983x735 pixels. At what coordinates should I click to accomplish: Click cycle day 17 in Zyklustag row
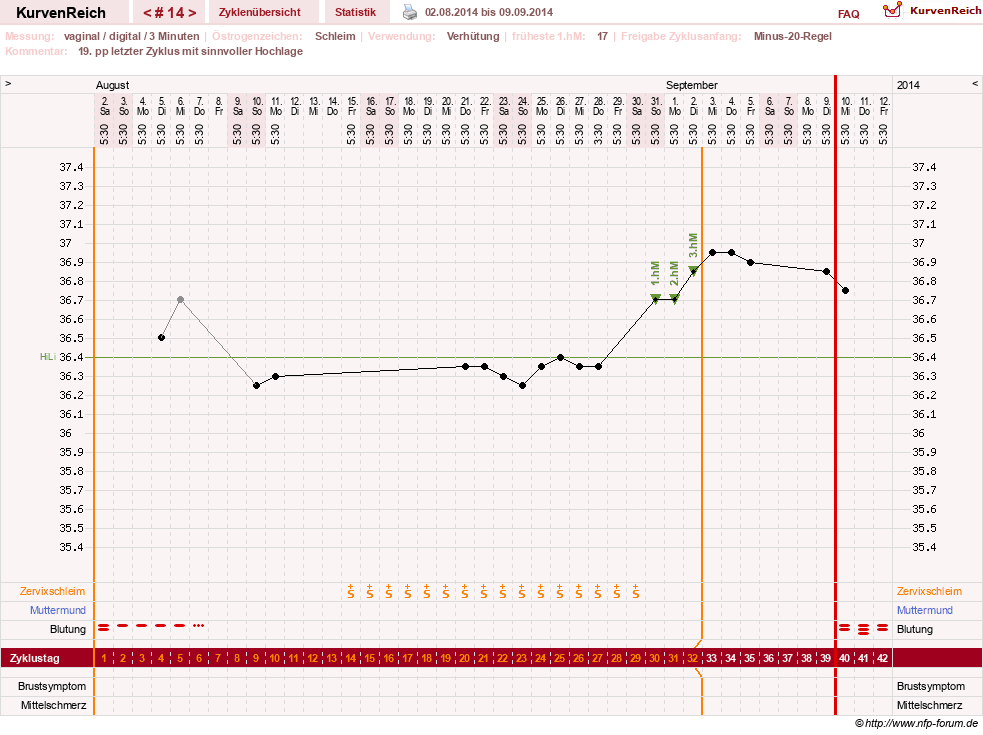coord(407,658)
